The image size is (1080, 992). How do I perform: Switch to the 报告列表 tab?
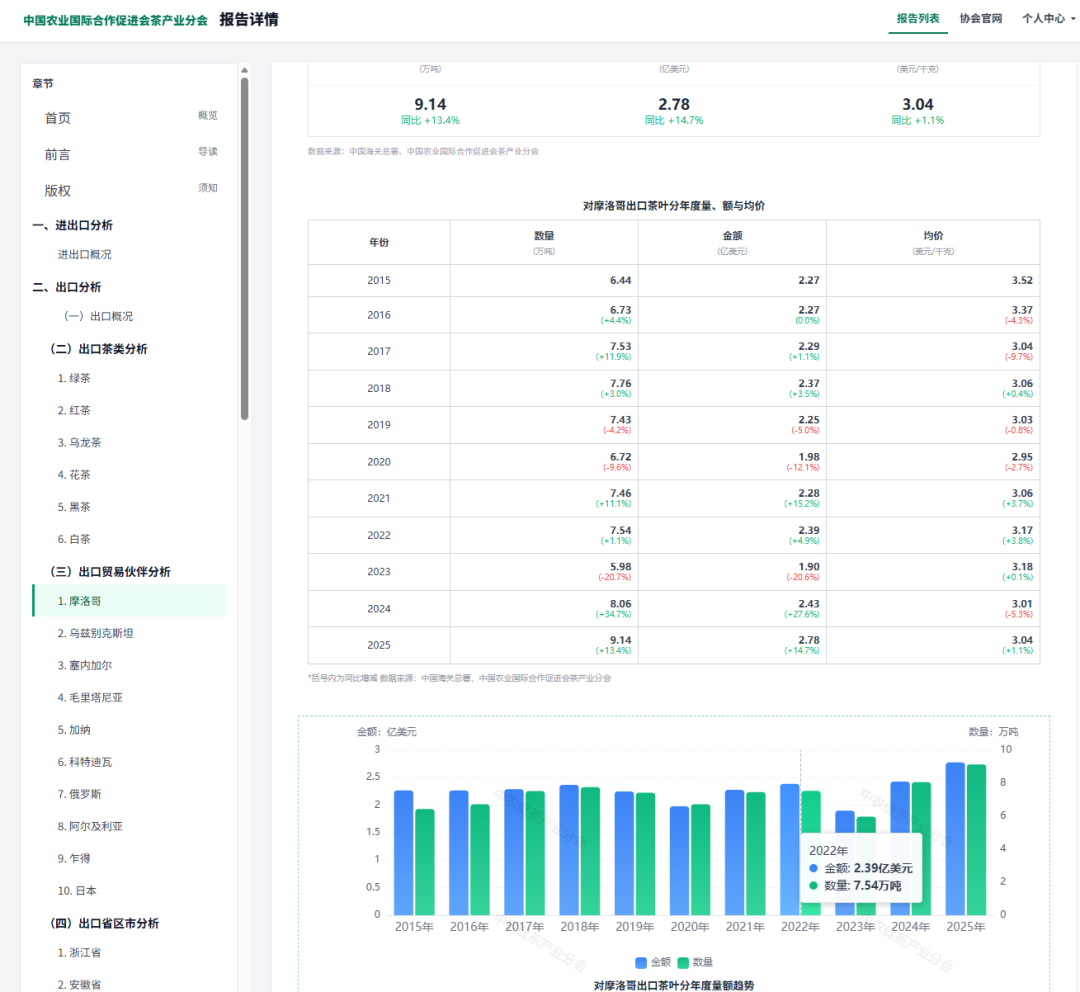[917, 19]
